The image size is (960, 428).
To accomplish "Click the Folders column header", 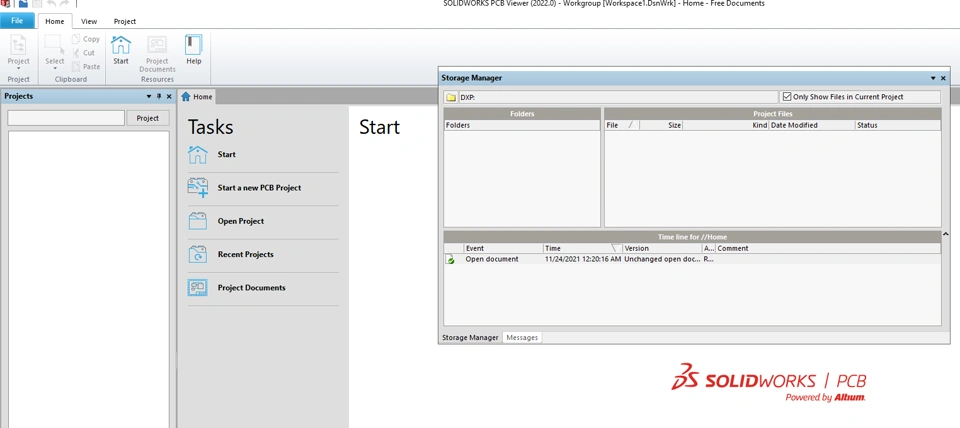I will click(522, 125).
